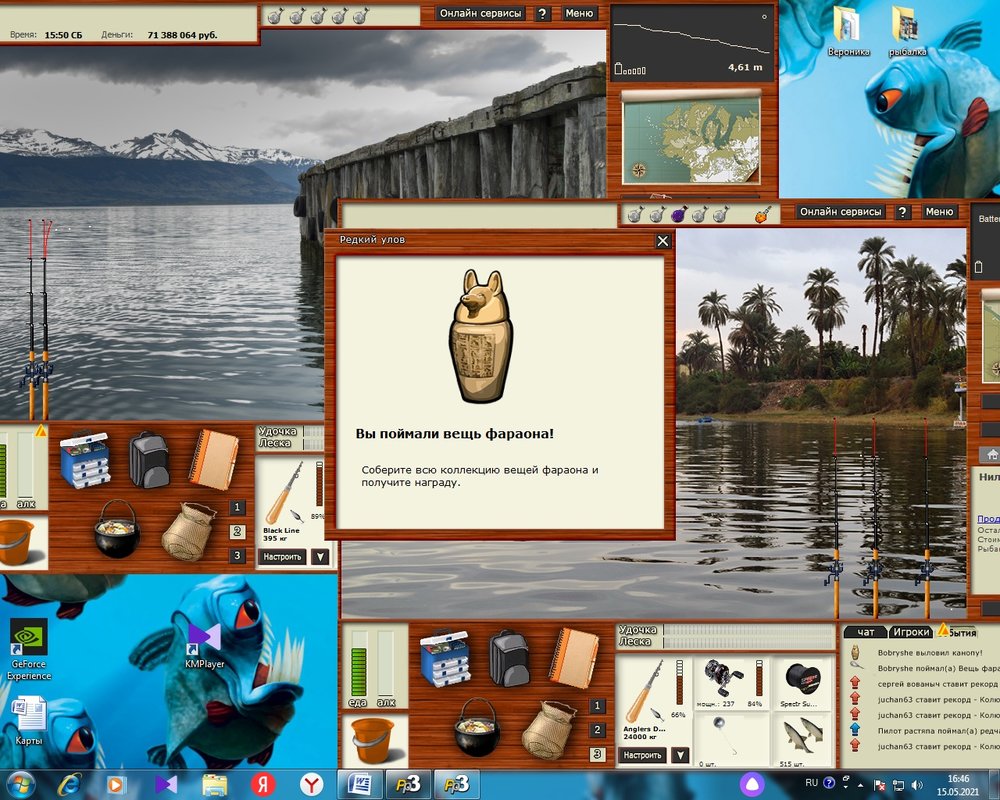Open the fish keepnet sack in the palm-tree window
This screenshot has width=1000, height=800.
click(547, 729)
